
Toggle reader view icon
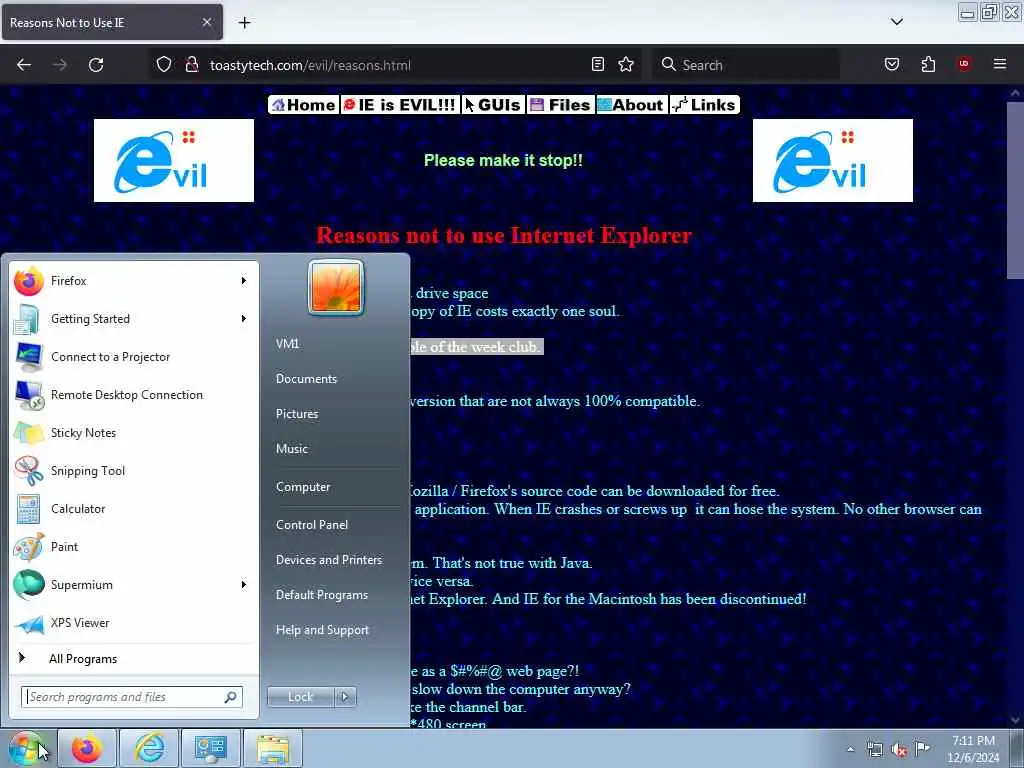coord(598,64)
